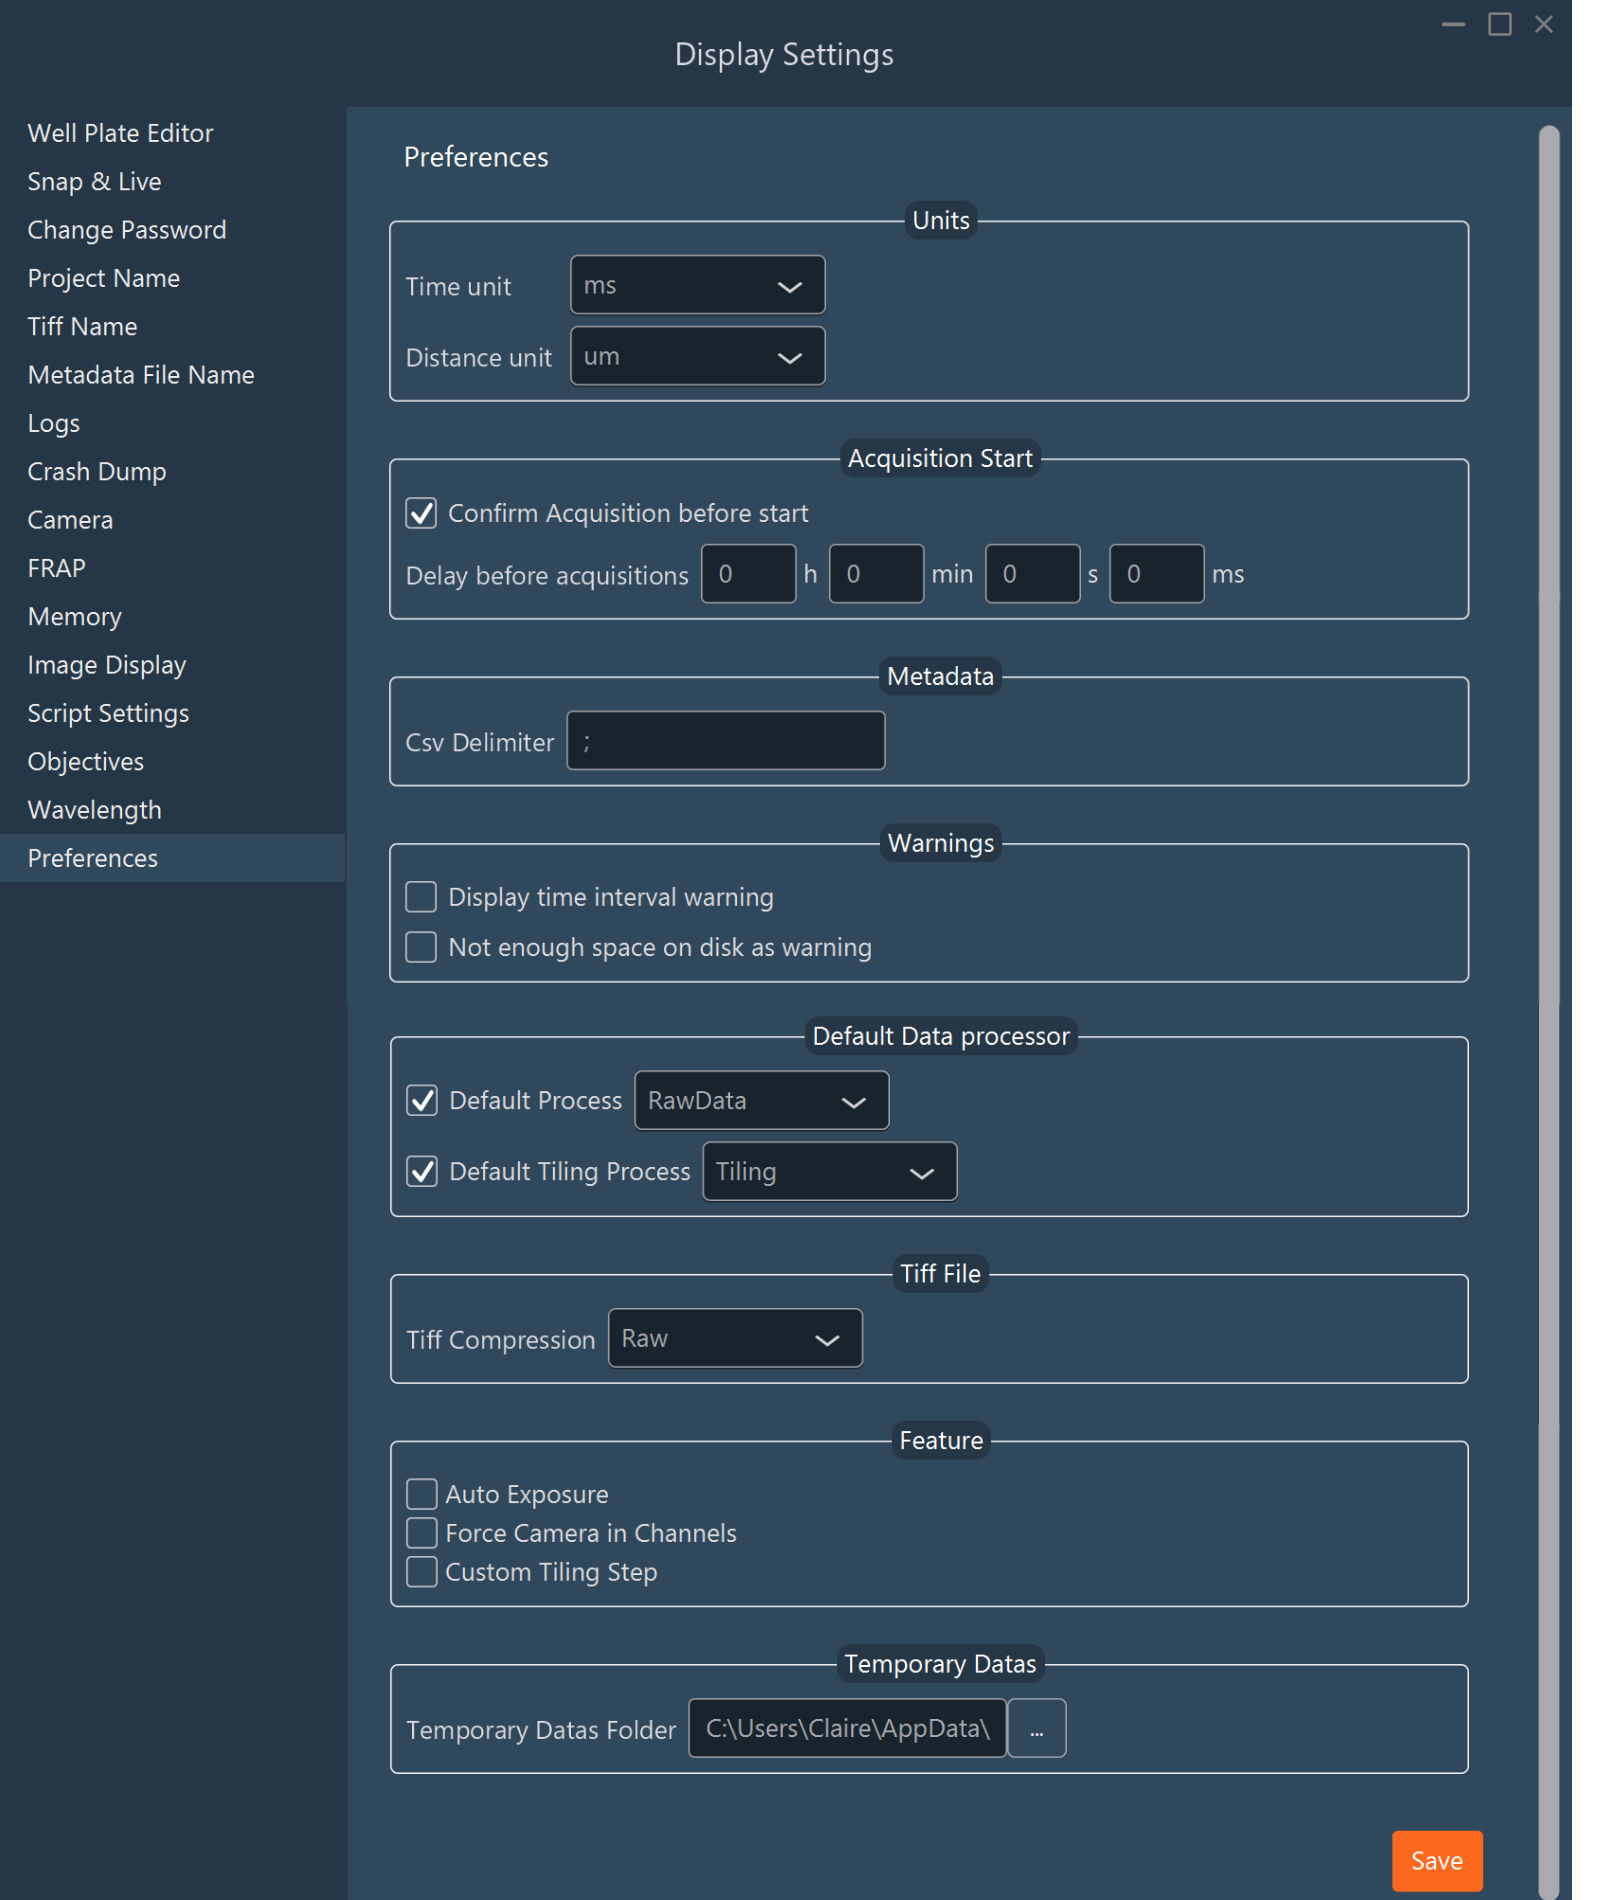The height and width of the screenshot is (1900, 1600).
Task: Open the Default Tiling Process dropdown
Action: 829,1171
